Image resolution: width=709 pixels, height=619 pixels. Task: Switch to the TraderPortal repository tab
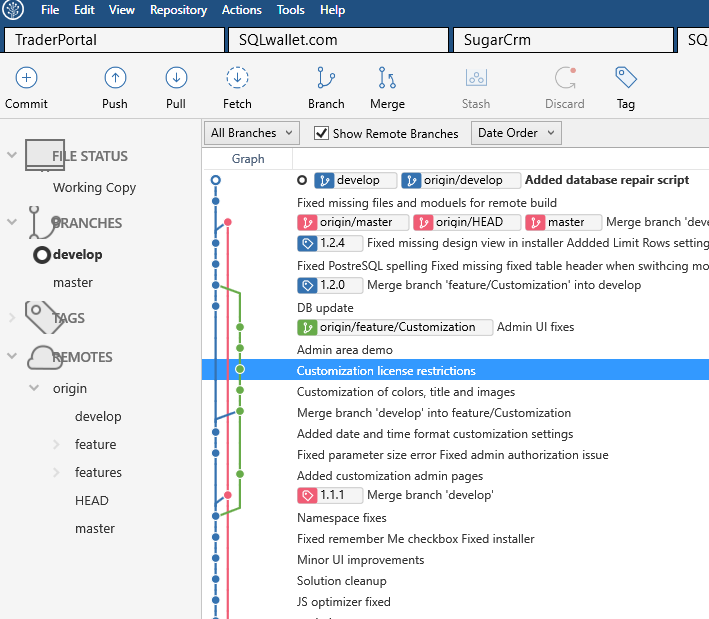pyautogui.click(x=114, y=40)
